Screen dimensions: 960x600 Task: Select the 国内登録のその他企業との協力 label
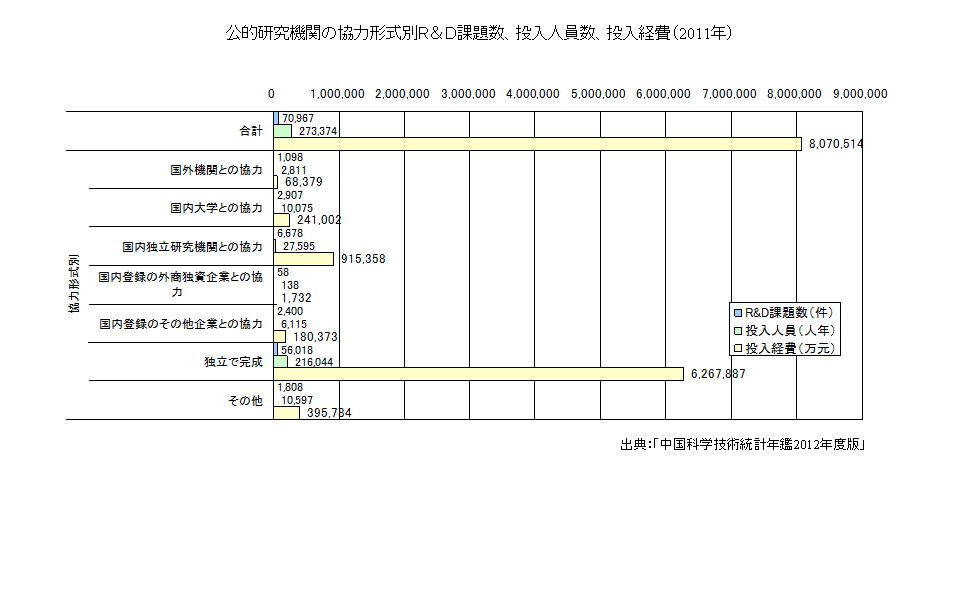pyautogui.click(x=181, y=324)
